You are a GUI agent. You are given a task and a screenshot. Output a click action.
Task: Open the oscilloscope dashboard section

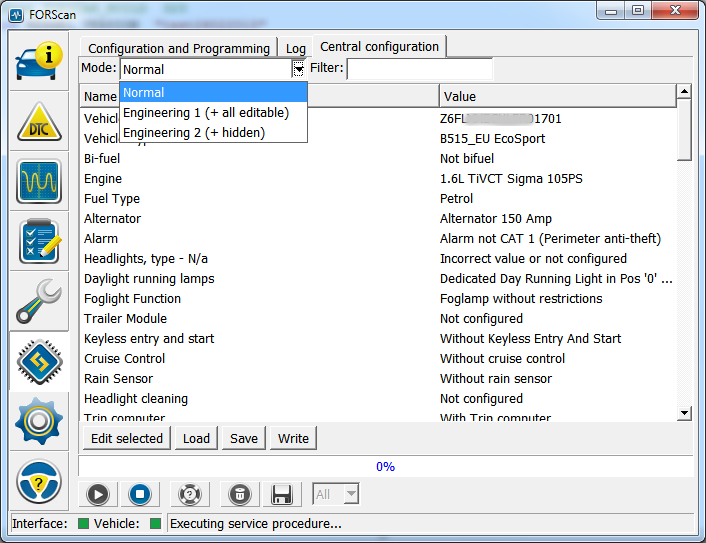39,181
